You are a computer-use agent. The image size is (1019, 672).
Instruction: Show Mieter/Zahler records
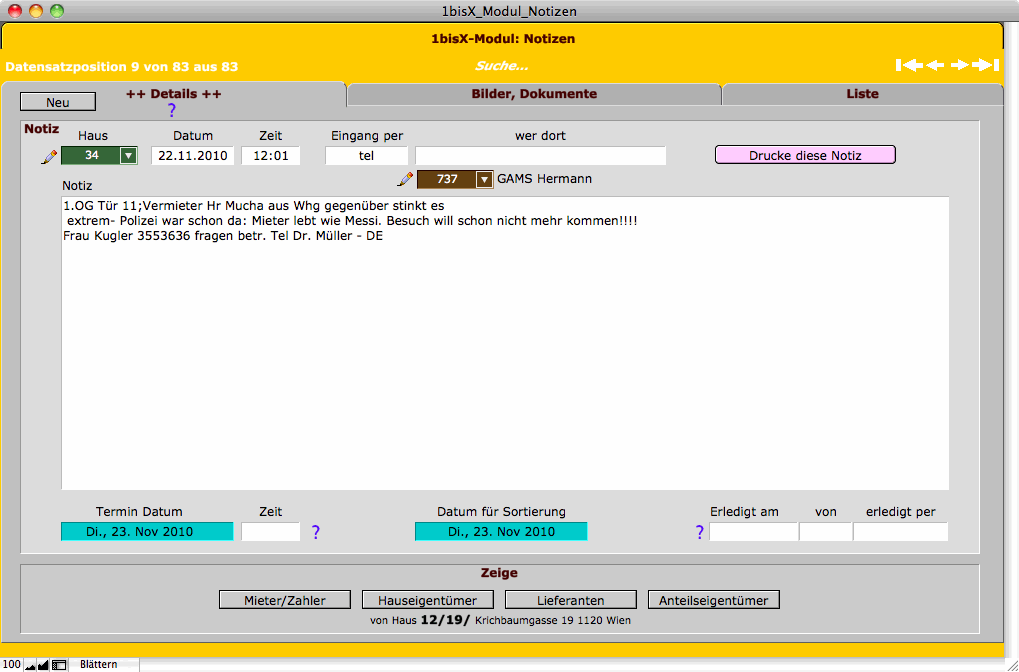click(285, 600)
